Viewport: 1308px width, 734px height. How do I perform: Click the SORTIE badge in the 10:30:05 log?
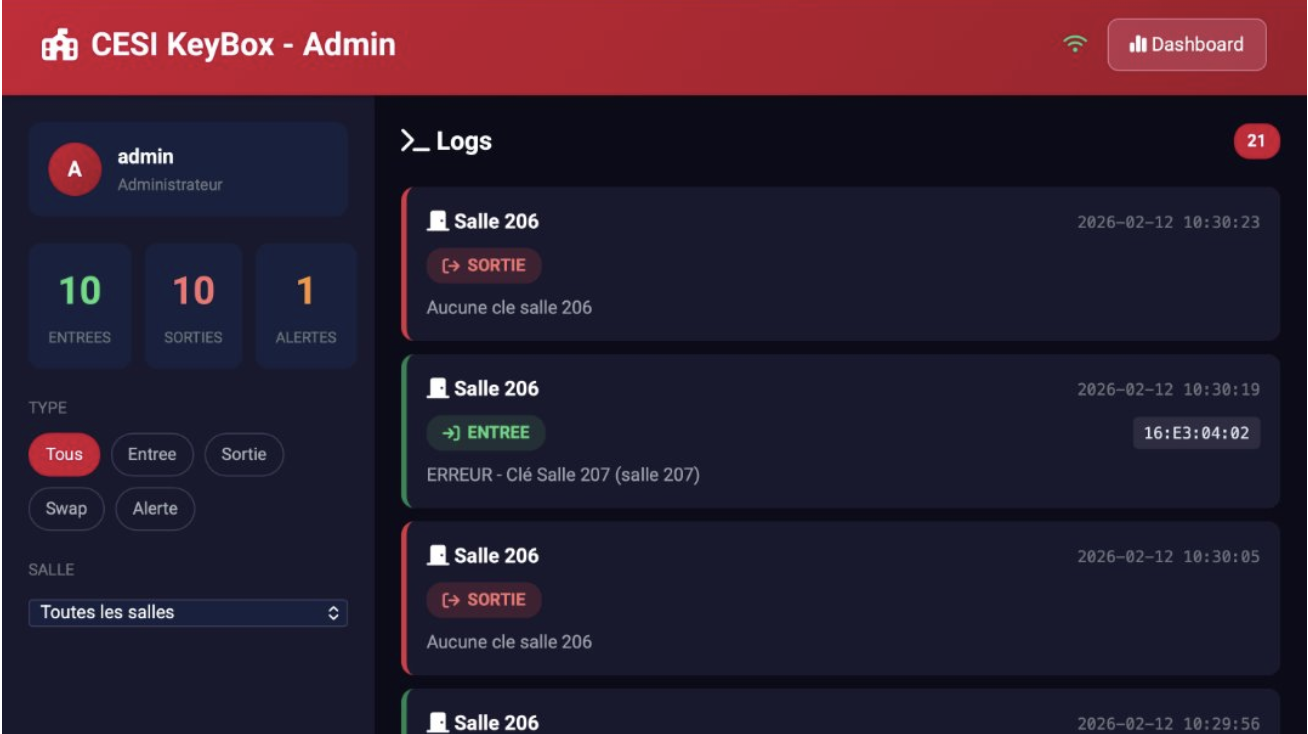484,600
